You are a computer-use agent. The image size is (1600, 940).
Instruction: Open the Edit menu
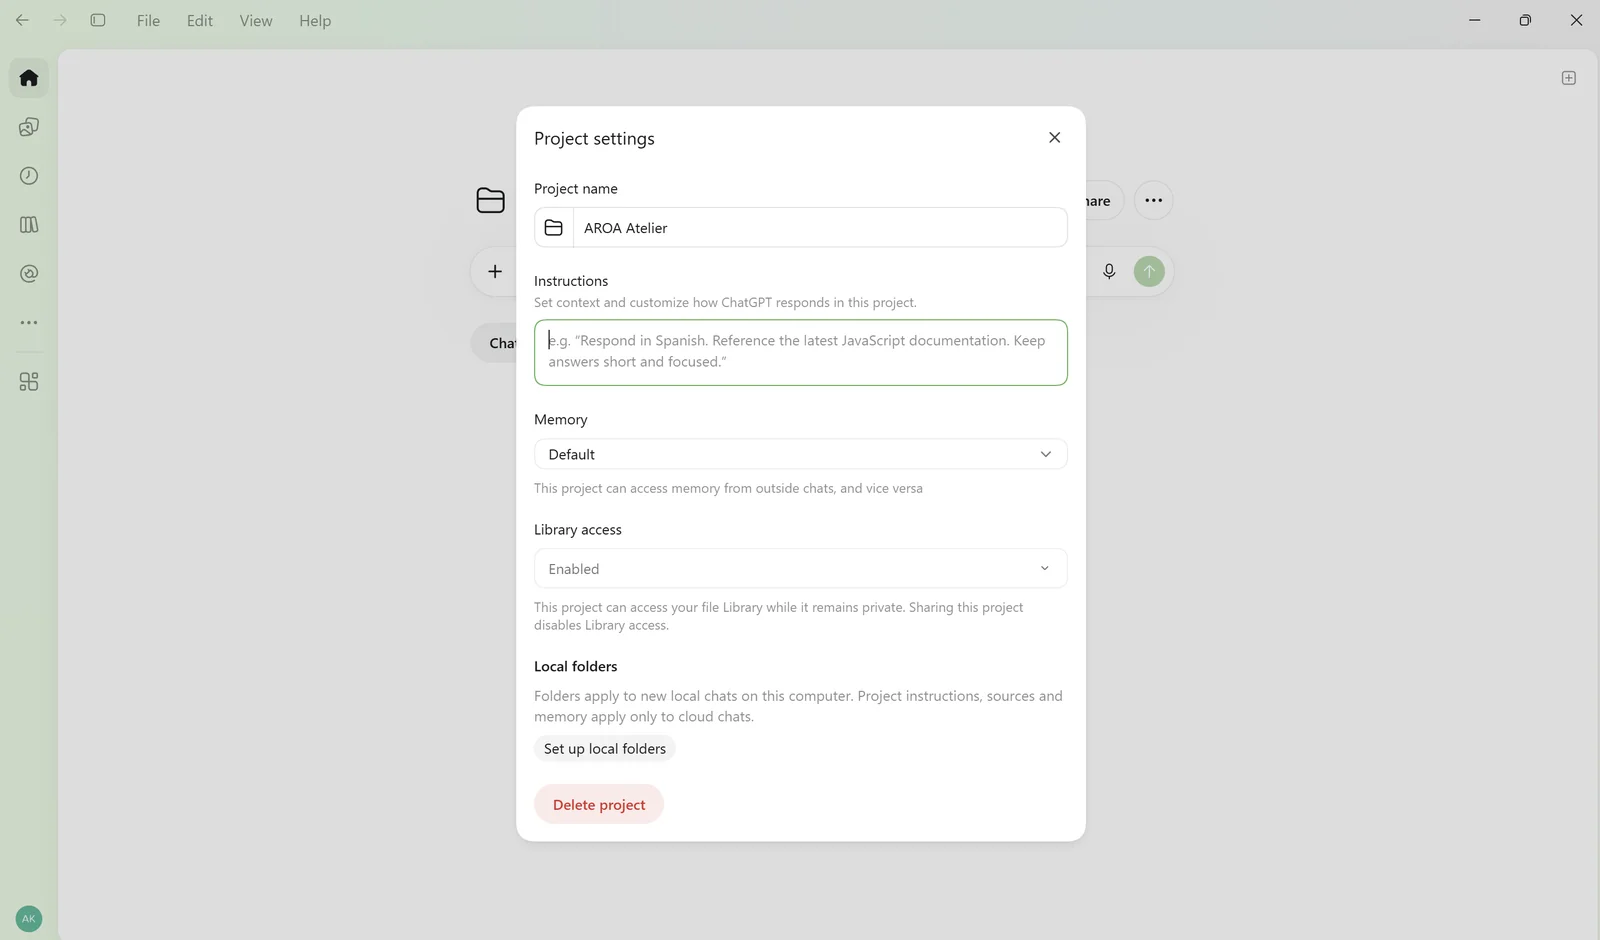(200, 20)
